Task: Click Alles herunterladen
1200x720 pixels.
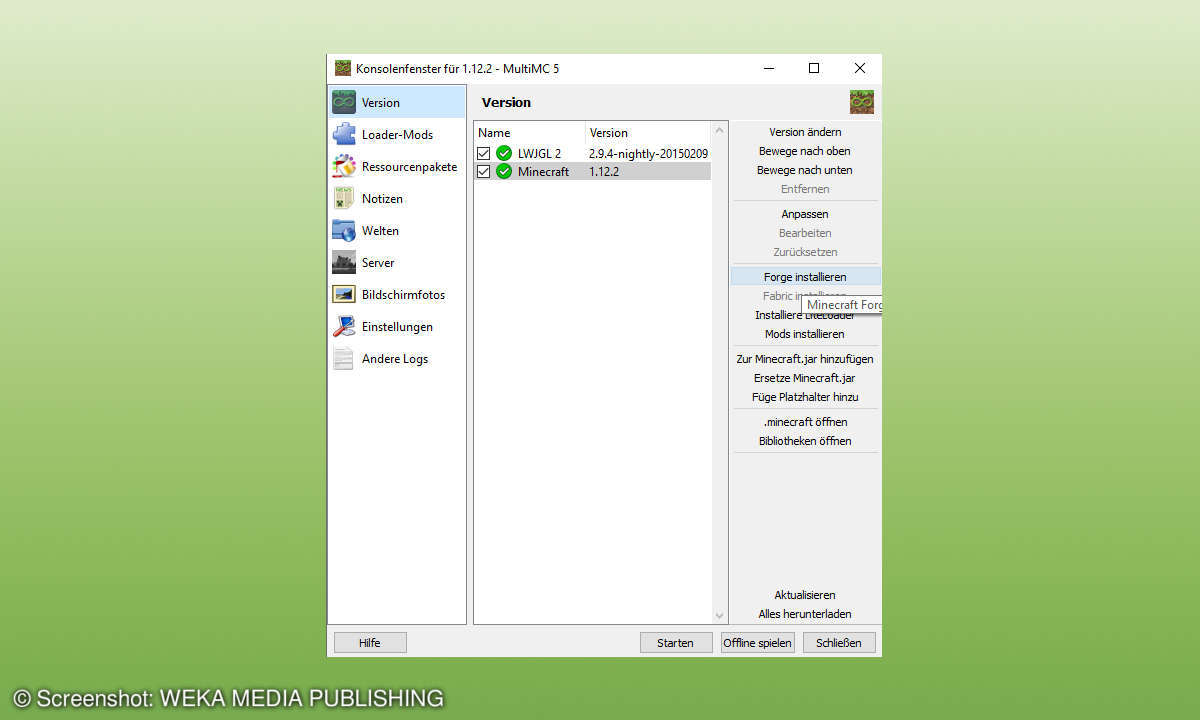Action: (805, 614)
